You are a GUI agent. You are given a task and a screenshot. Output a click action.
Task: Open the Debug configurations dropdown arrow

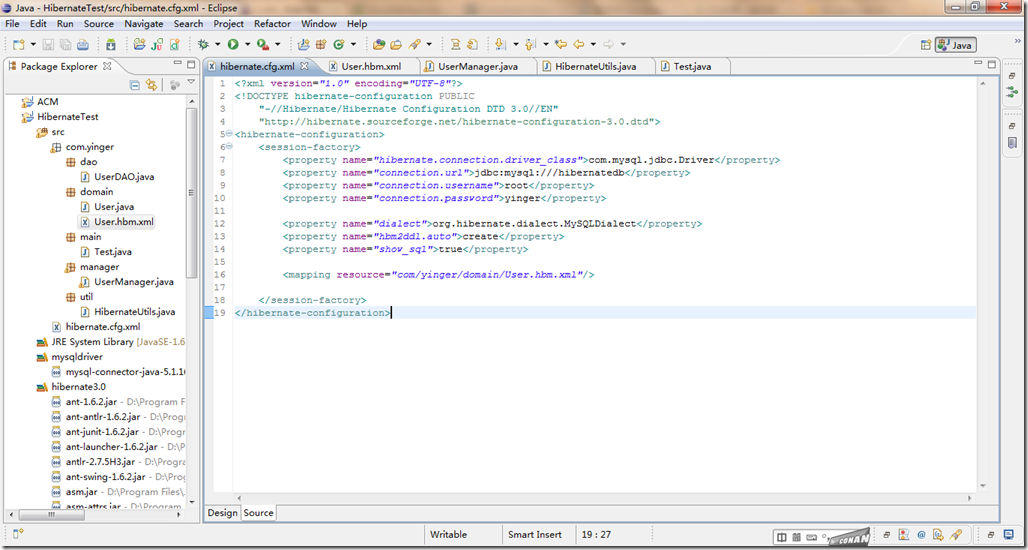pos(218,45)
